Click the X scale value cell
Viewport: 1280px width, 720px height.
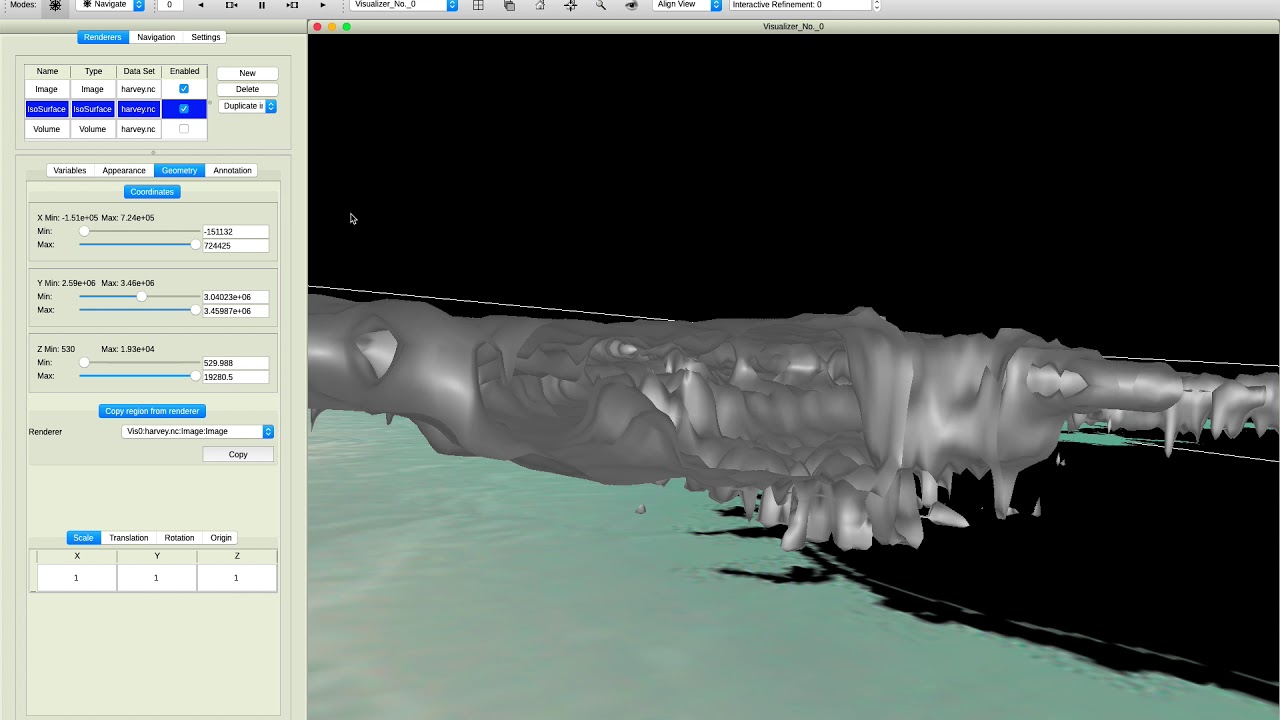(76, 578)
